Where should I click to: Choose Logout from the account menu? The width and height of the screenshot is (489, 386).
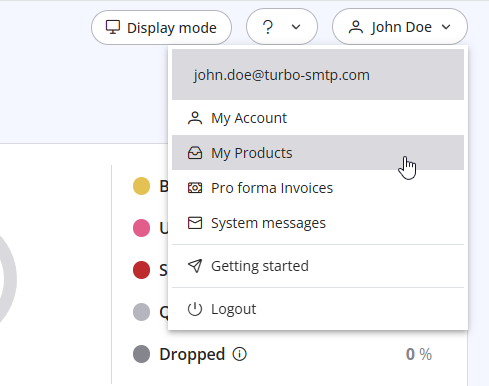click(318, 309)
